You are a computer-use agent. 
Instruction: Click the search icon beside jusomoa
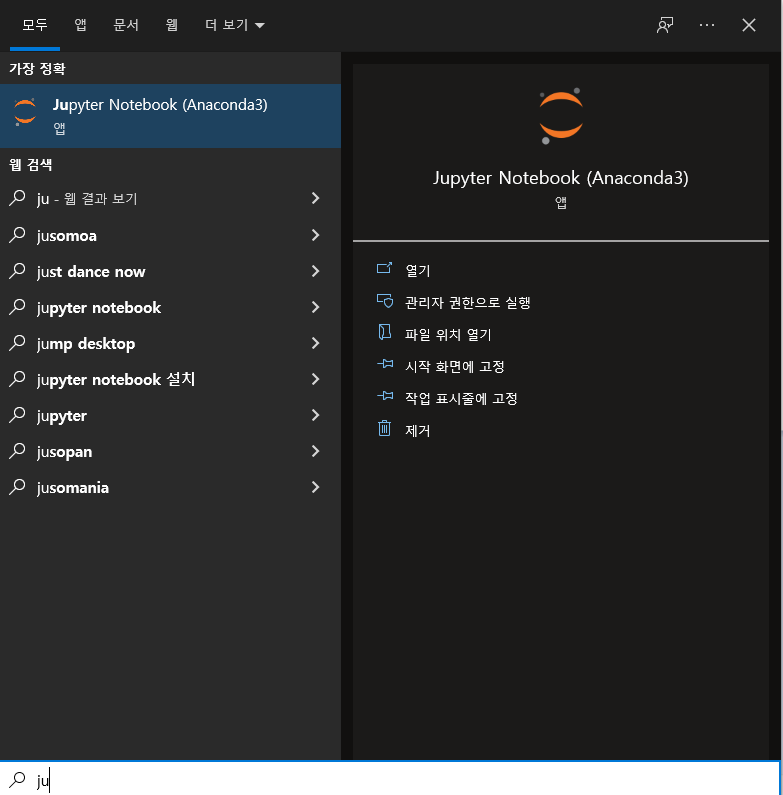coord(17,235)
